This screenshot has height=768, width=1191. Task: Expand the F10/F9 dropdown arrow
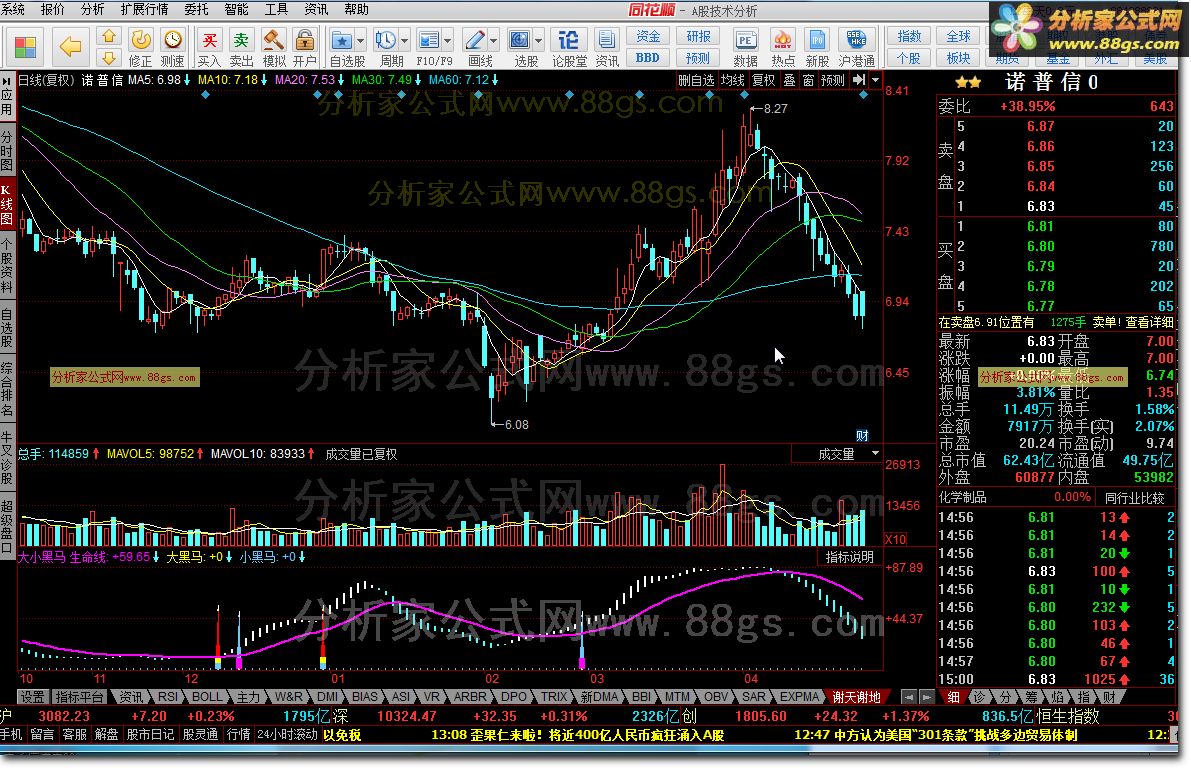pyautogui.click(x=448, y=40)
